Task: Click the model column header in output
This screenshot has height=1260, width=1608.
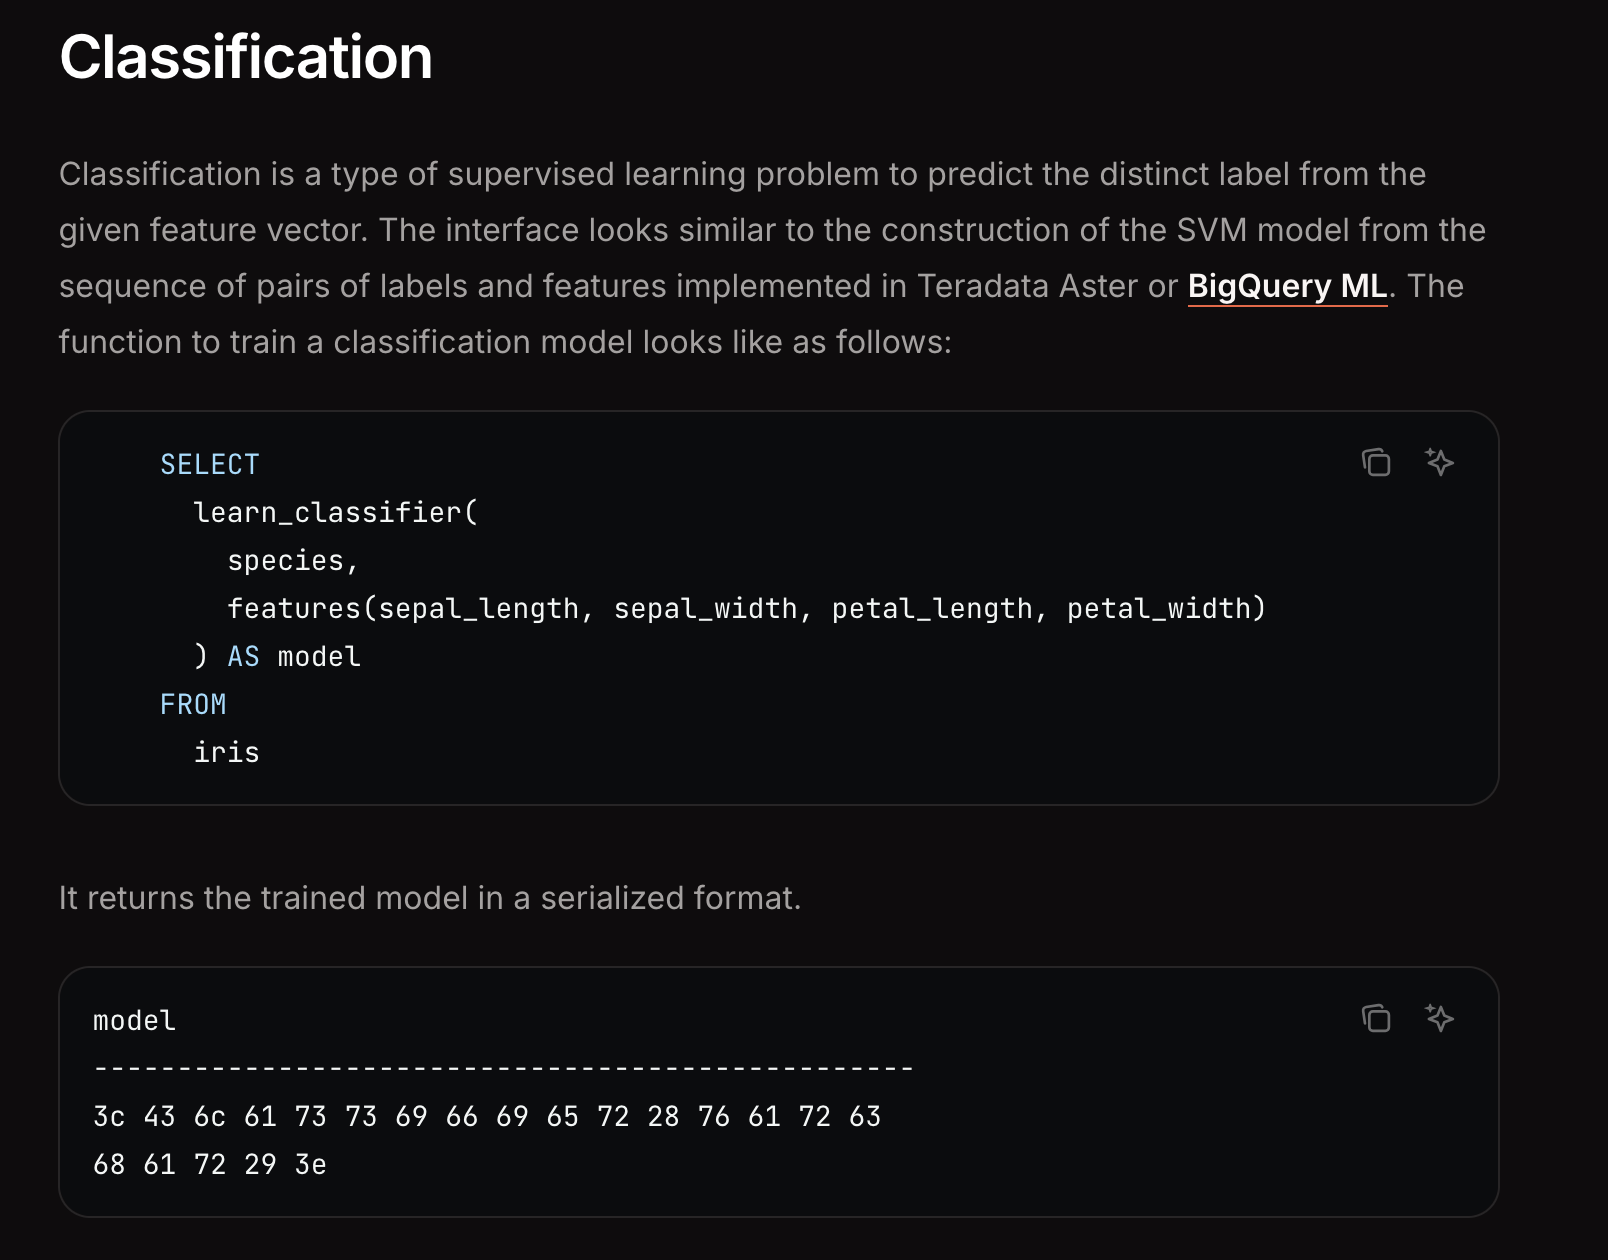Action: pos(134,1021)
